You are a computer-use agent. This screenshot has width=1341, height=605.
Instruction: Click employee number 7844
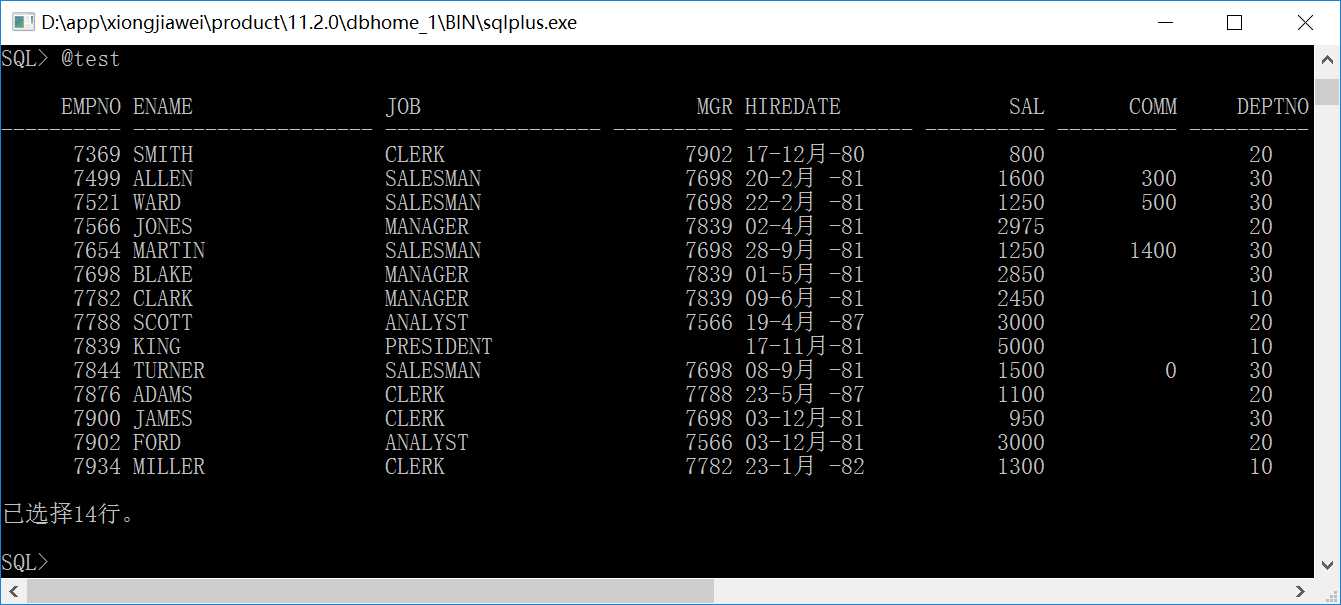point(97,371)
